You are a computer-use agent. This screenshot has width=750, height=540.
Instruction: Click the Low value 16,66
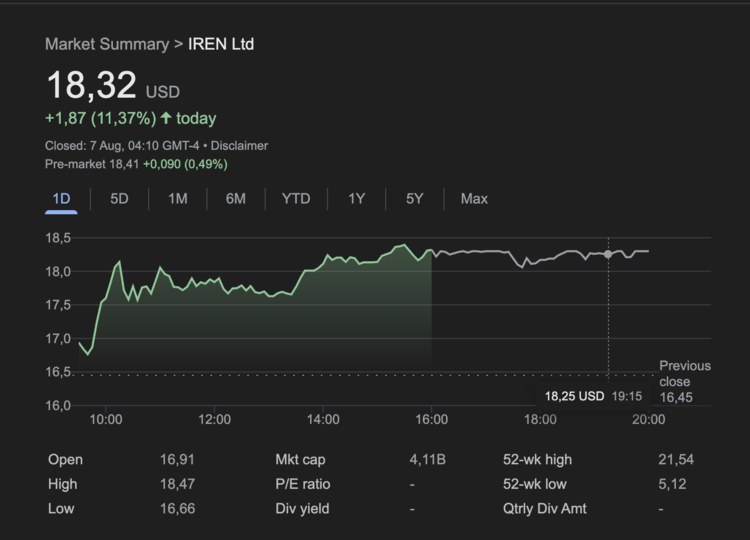click(177, 508)
